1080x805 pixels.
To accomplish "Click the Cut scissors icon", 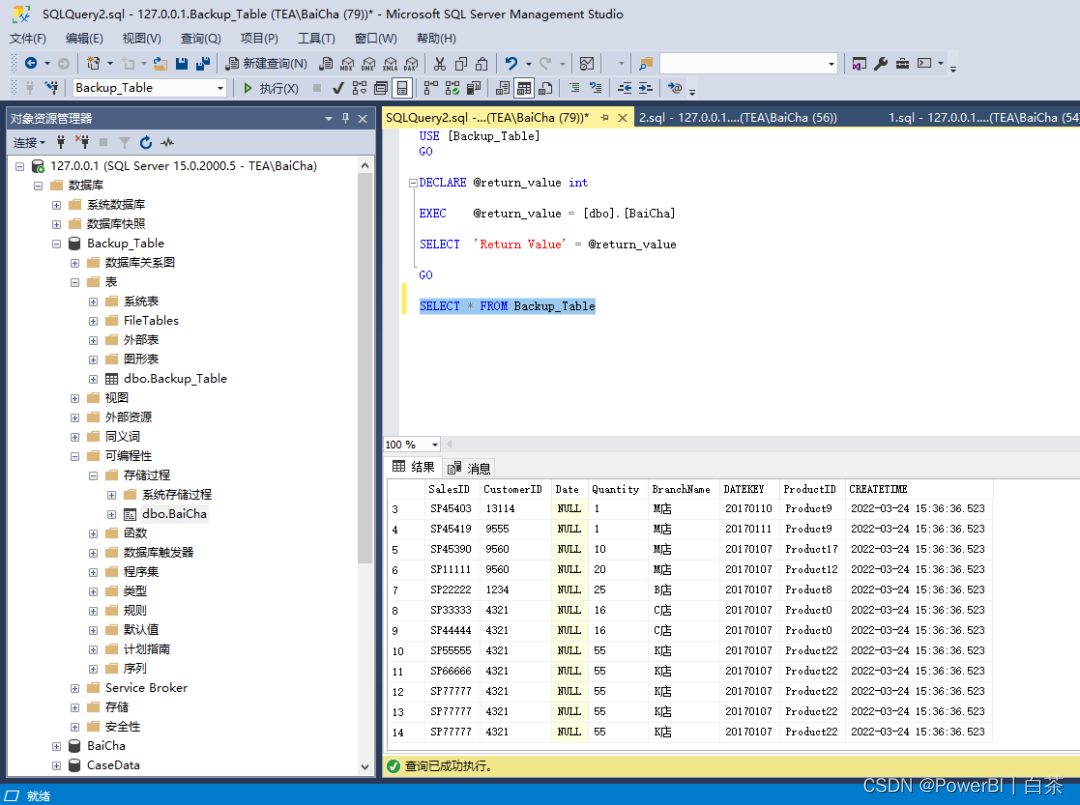I will pos(439,64).
